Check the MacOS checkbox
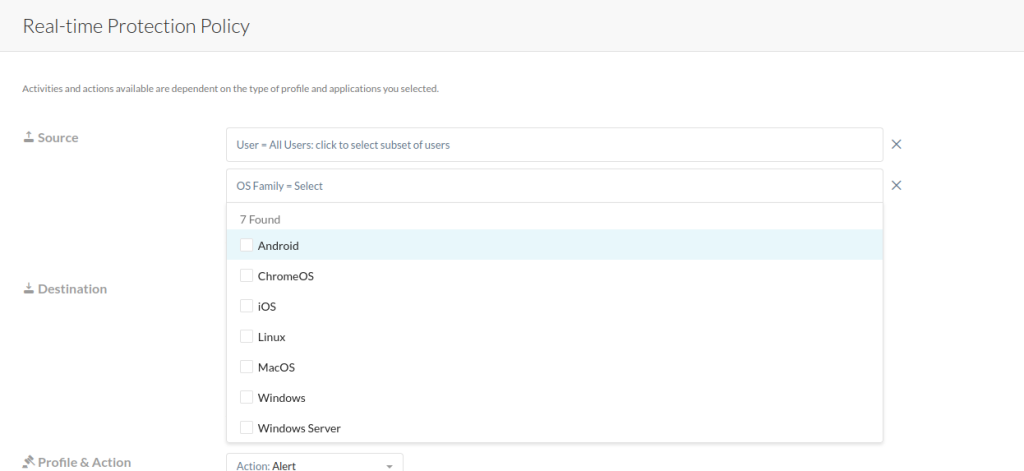The width and height of the screenshot is (1024, 471). [246, 366]
